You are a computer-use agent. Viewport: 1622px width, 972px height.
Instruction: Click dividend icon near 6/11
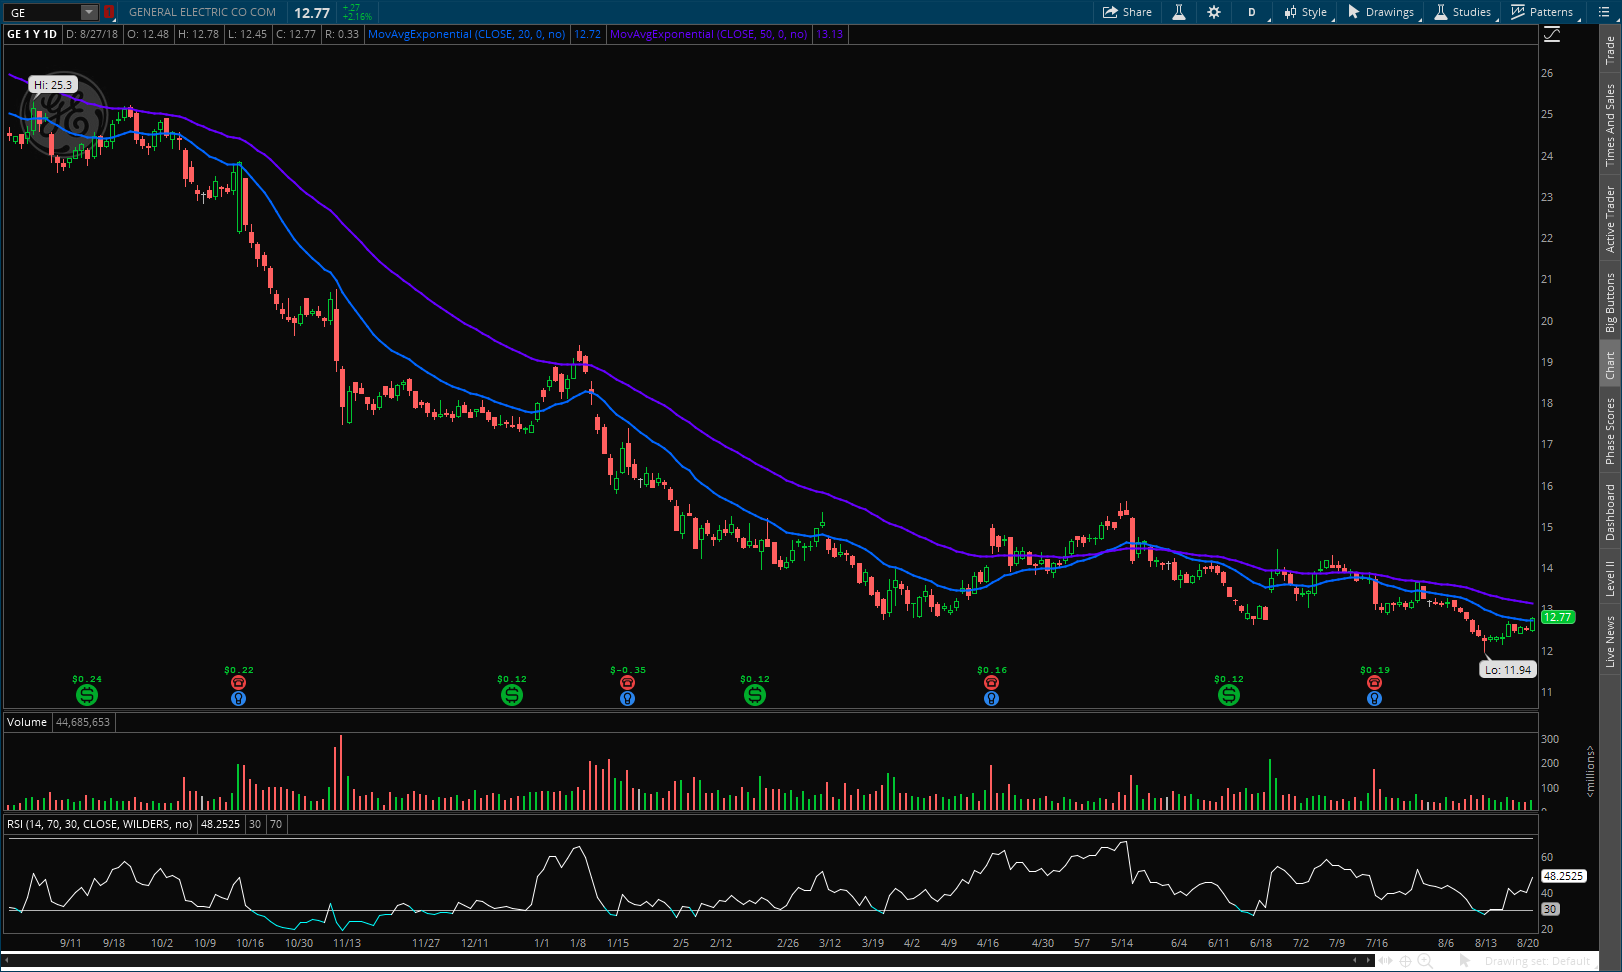pyautogui.click(x=1229, y=694)
